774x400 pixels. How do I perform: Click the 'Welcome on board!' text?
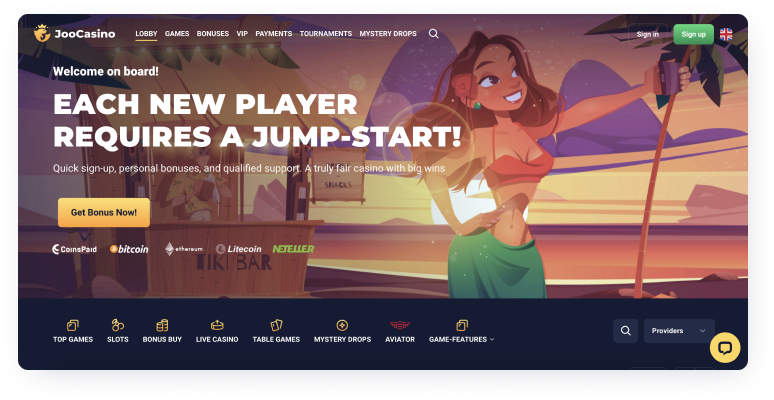click(x=106, y=72)
